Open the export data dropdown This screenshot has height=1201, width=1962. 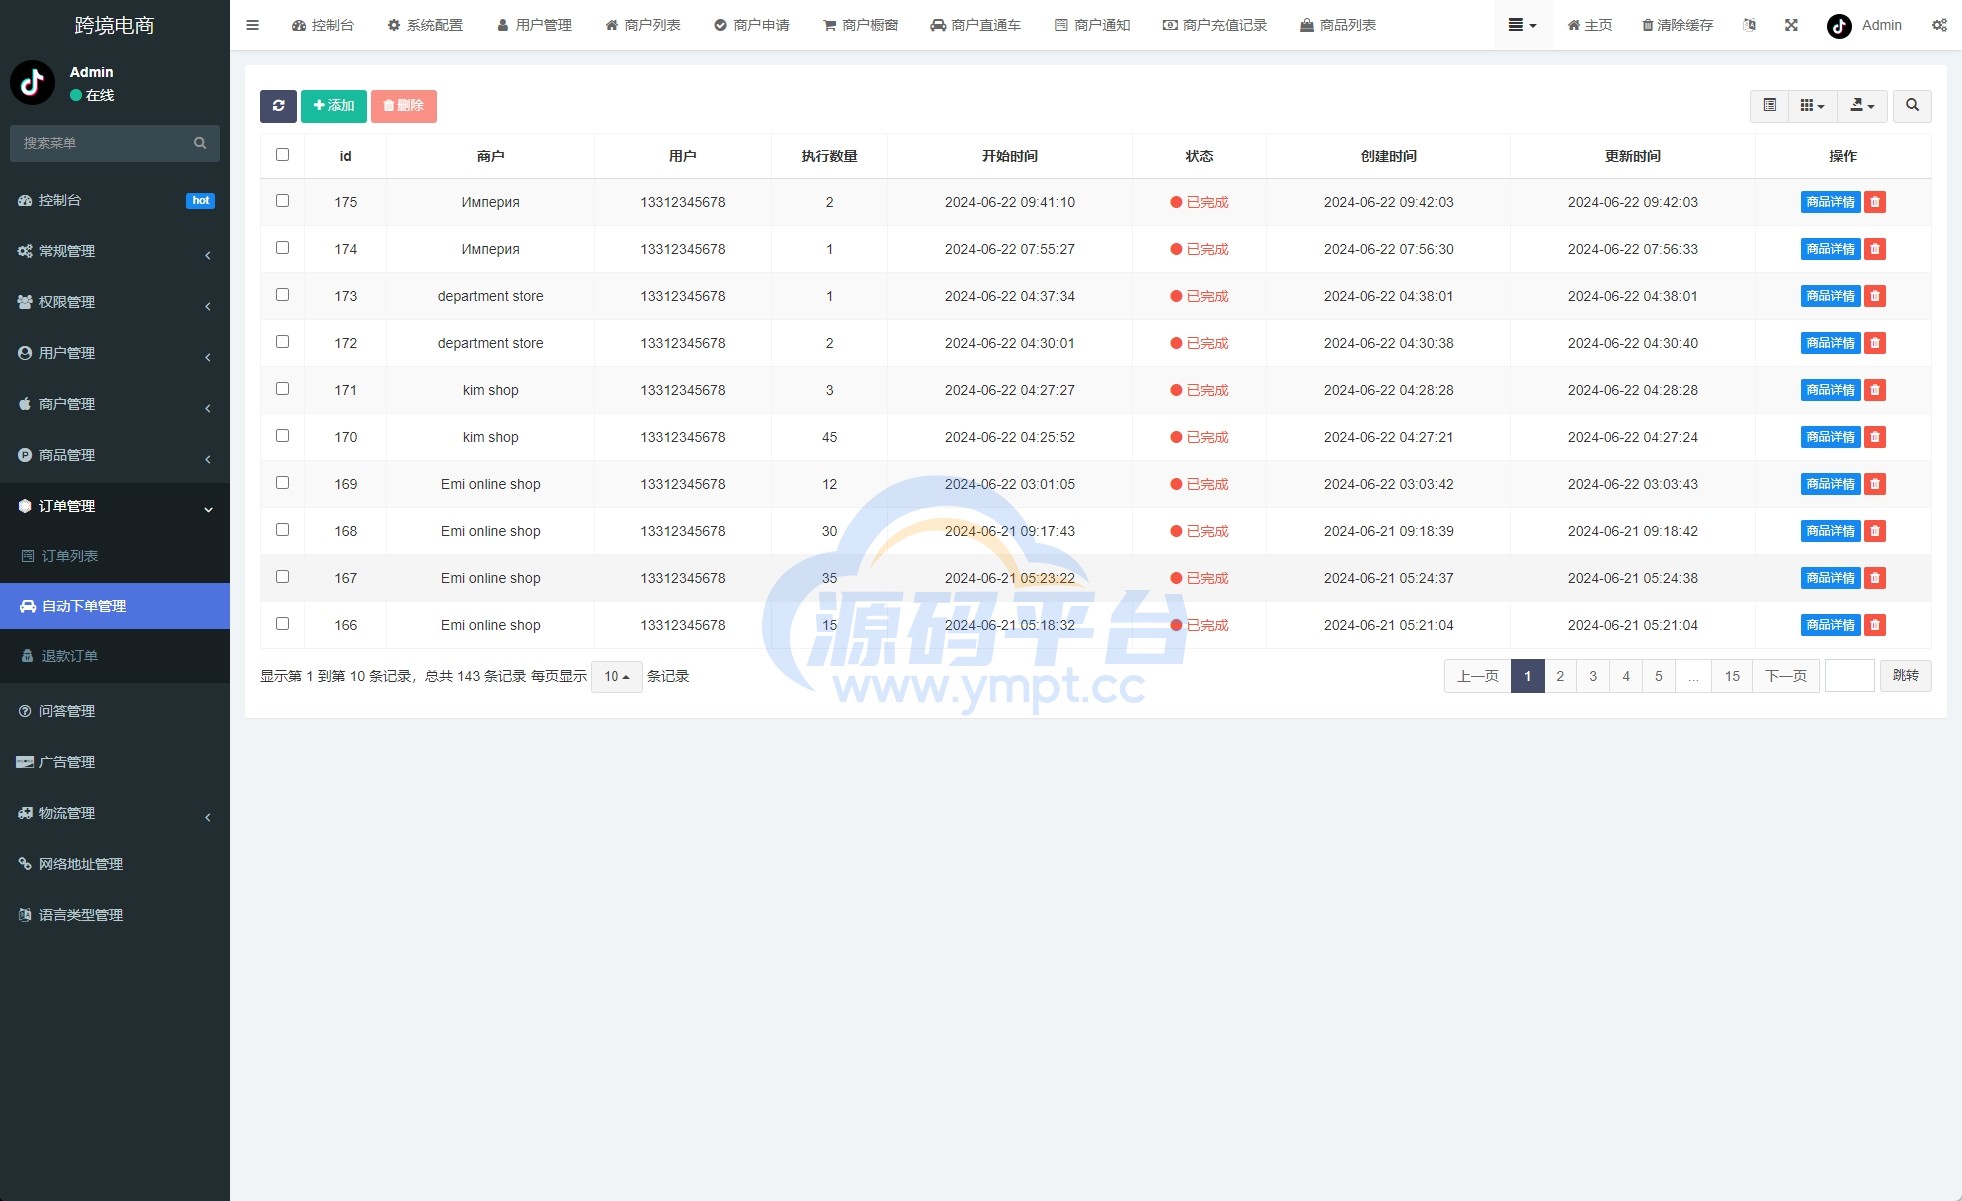pos(1862,106)
